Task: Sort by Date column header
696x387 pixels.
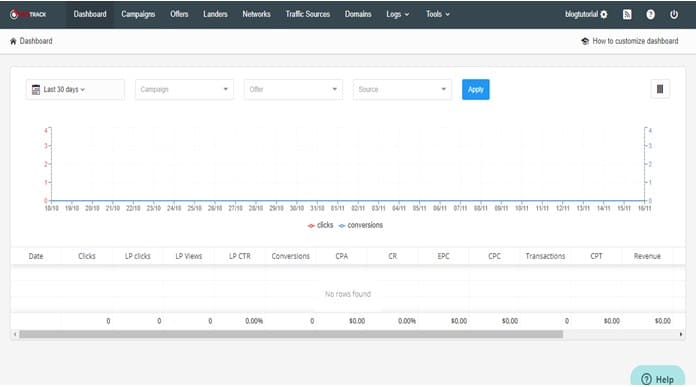Action: 36,256
